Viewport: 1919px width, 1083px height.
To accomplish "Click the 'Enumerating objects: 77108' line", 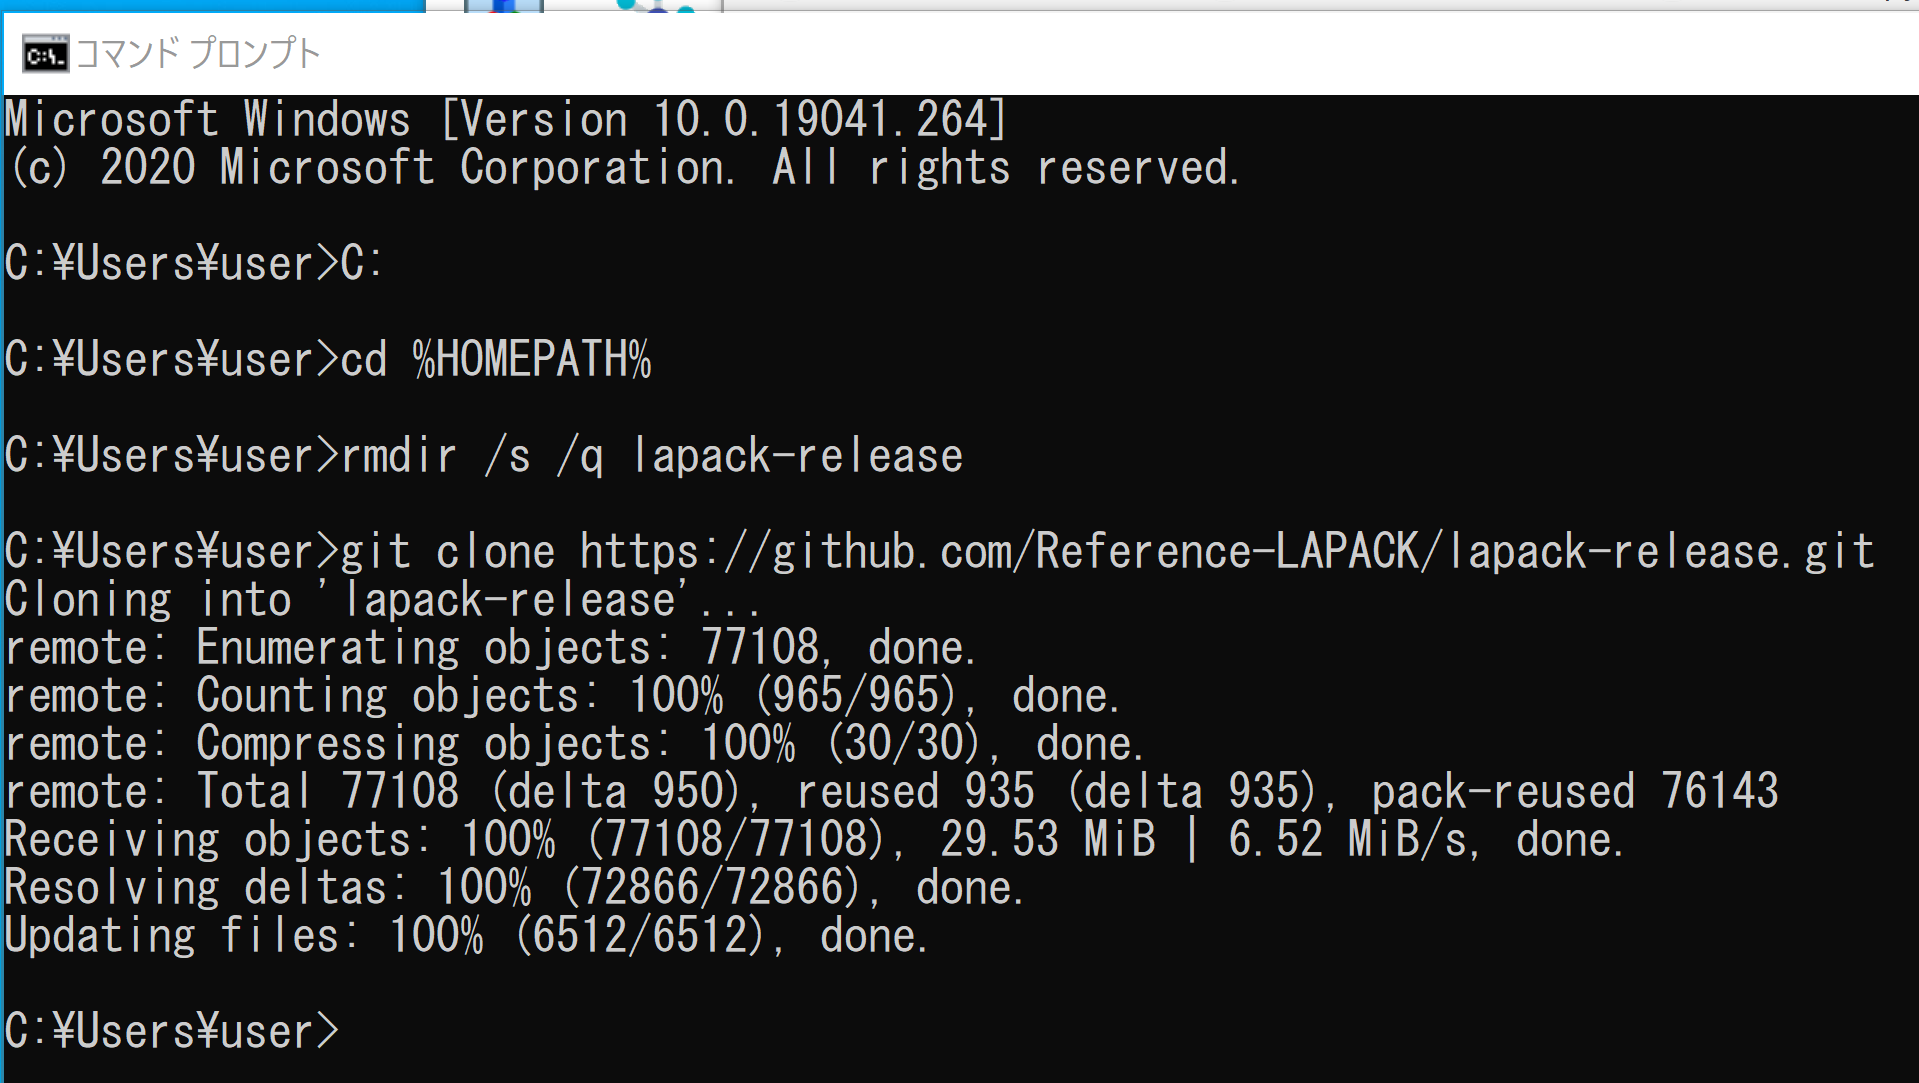I will (x=490, y=648).
